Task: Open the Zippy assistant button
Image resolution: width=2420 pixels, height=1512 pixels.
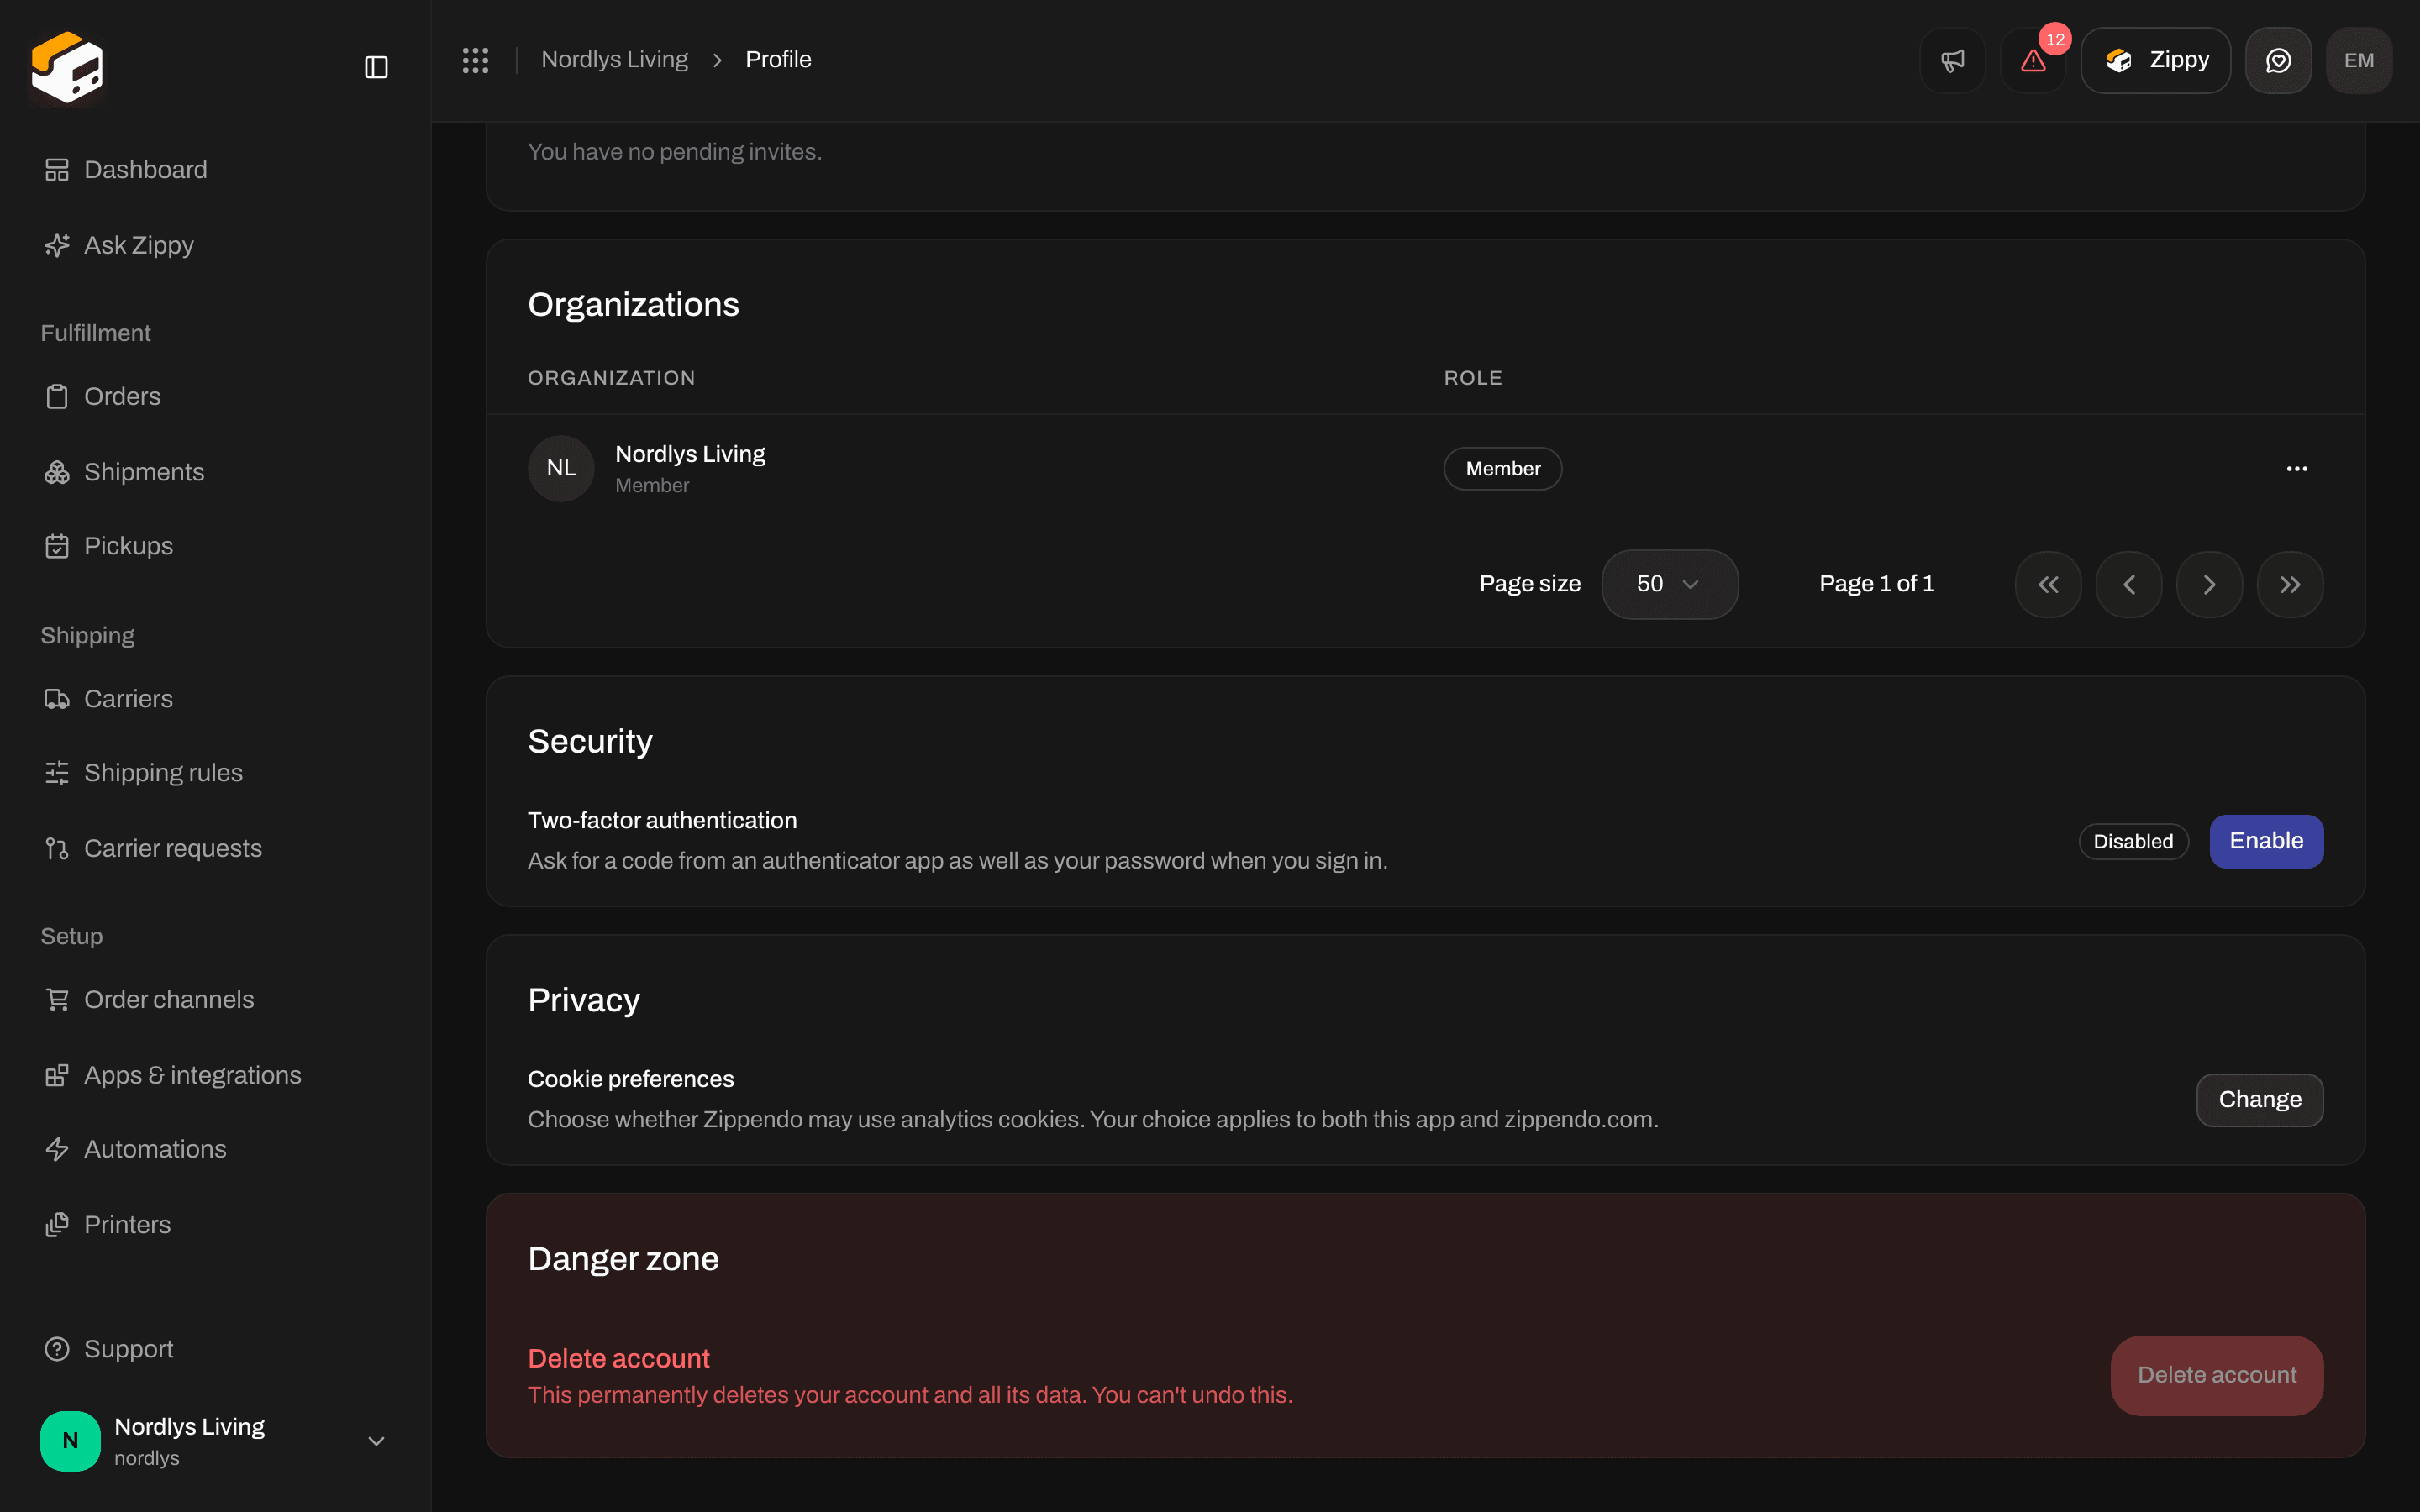Action: coord(2156,60)
